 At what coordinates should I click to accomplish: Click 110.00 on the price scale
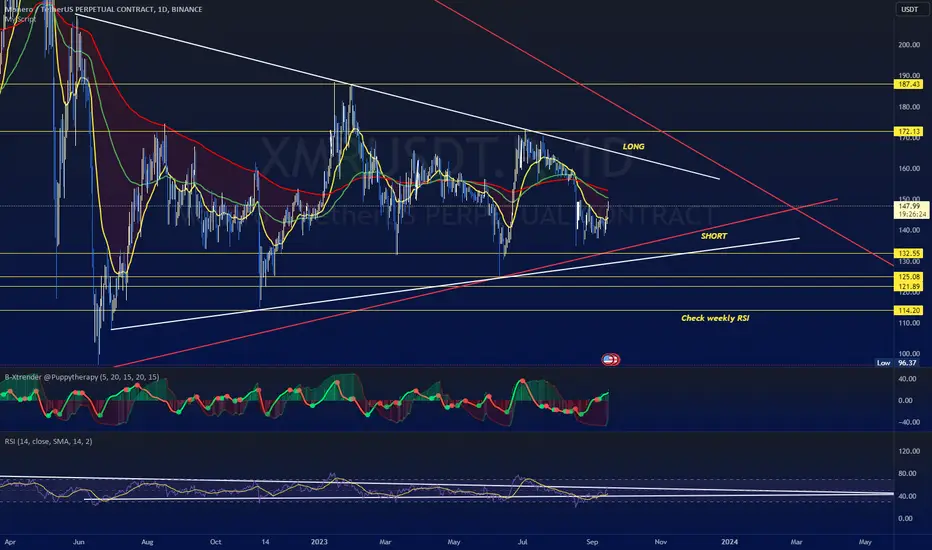tap(909, 323)
